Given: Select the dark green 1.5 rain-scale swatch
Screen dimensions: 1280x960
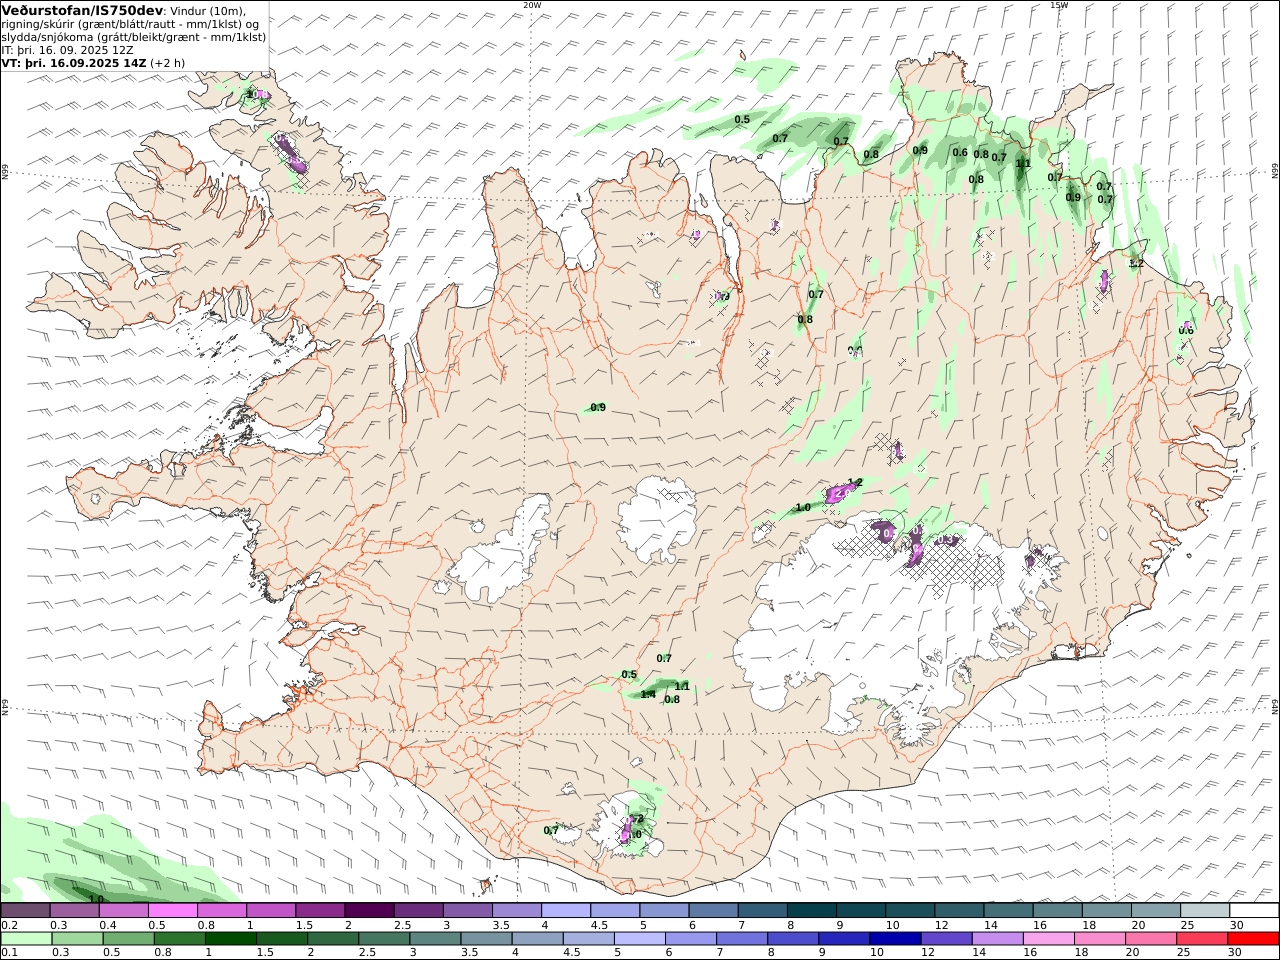Looking at the screenshot, I should tap(282, 939).
